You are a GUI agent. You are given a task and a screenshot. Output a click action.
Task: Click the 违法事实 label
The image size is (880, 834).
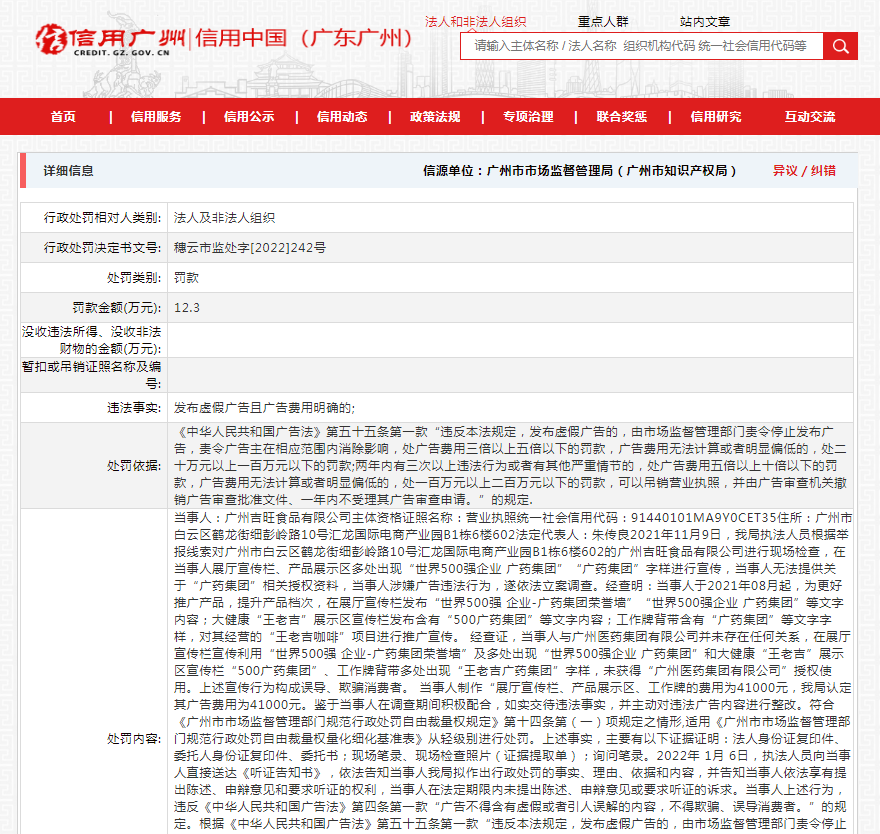(x=134, y=408)
